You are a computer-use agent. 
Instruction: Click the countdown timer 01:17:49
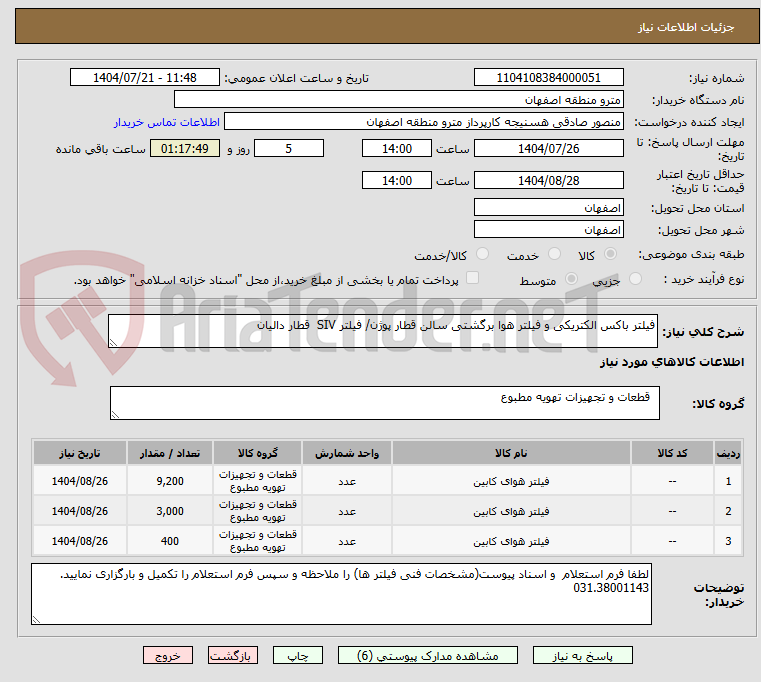coord(184,149)
